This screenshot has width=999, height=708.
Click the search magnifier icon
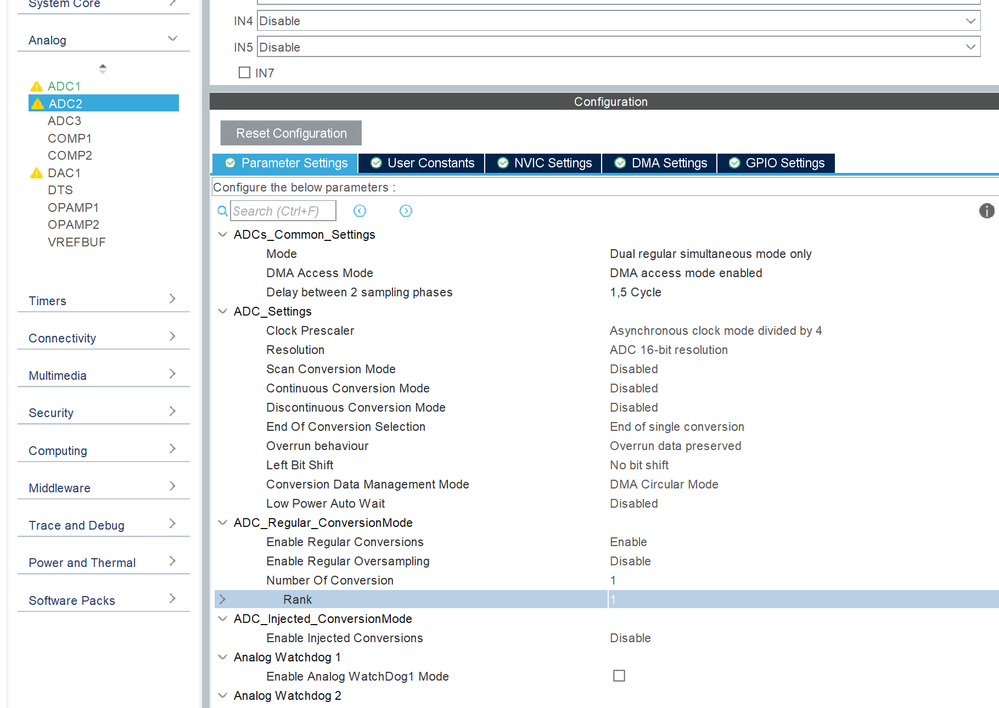tap(222, 211)
